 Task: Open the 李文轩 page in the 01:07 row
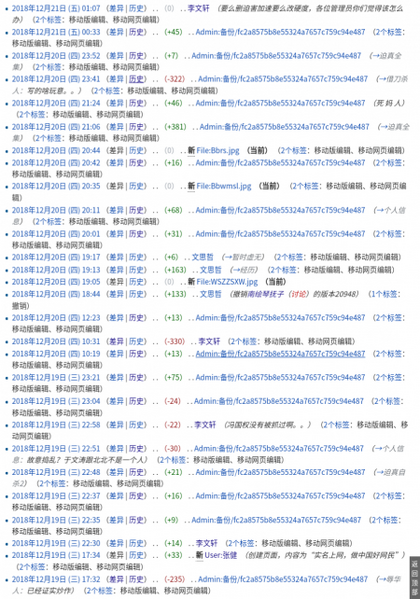click(x=198, y=8)
